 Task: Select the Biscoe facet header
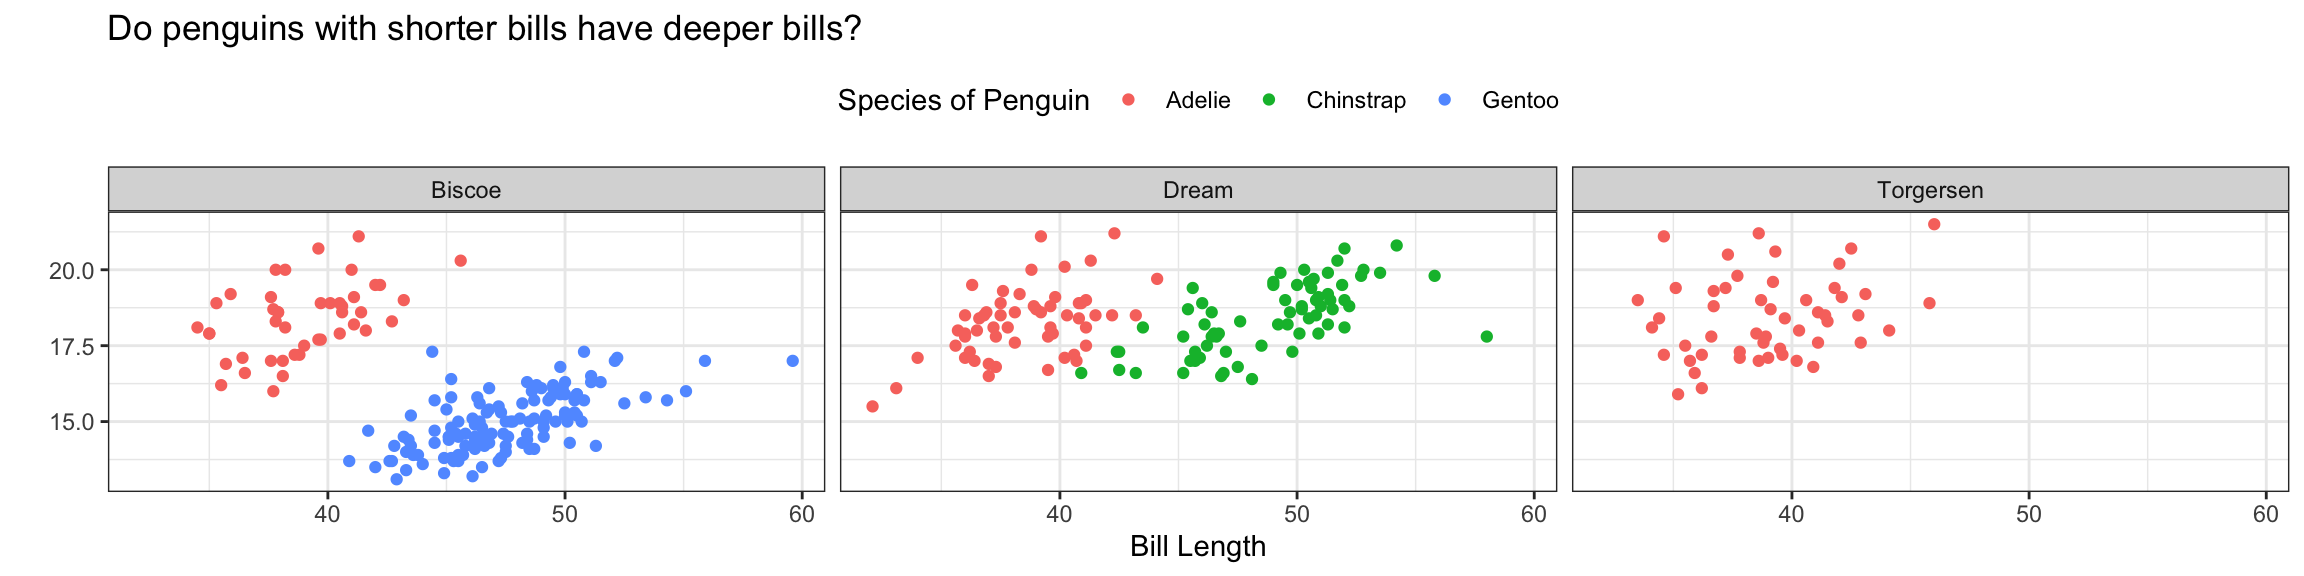(466, 190)
